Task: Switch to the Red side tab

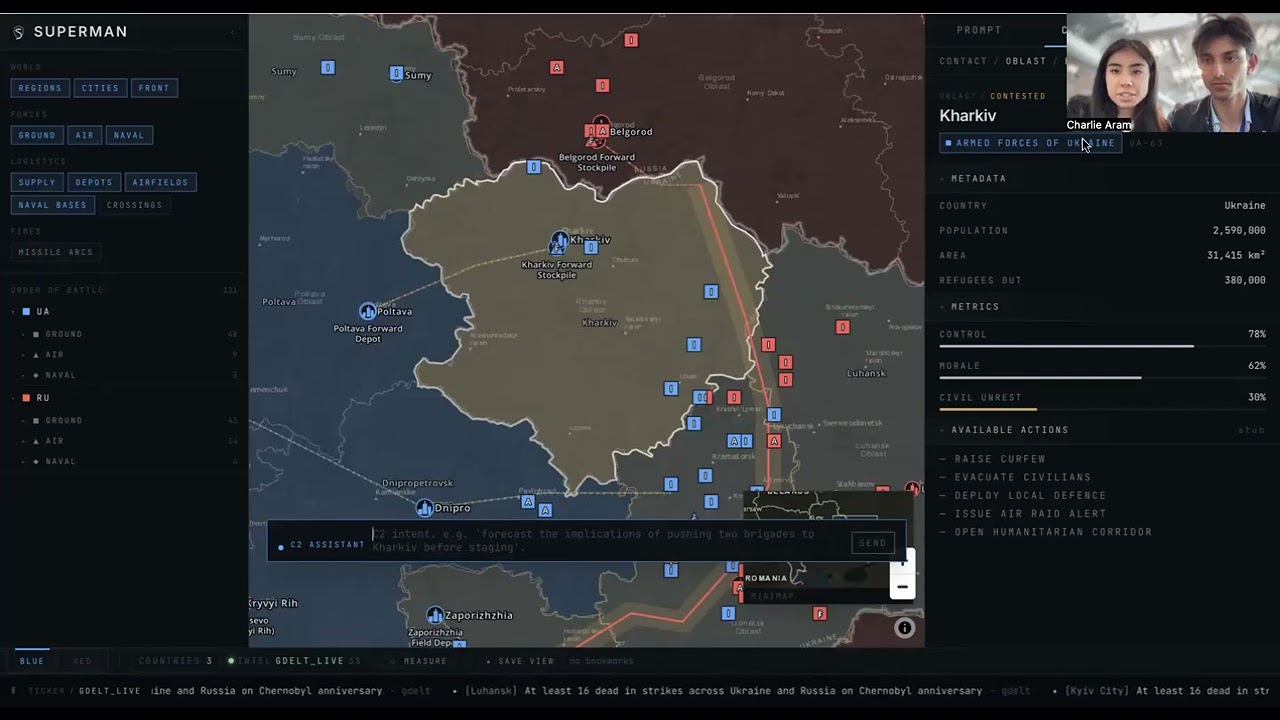Action: point(82,661)
